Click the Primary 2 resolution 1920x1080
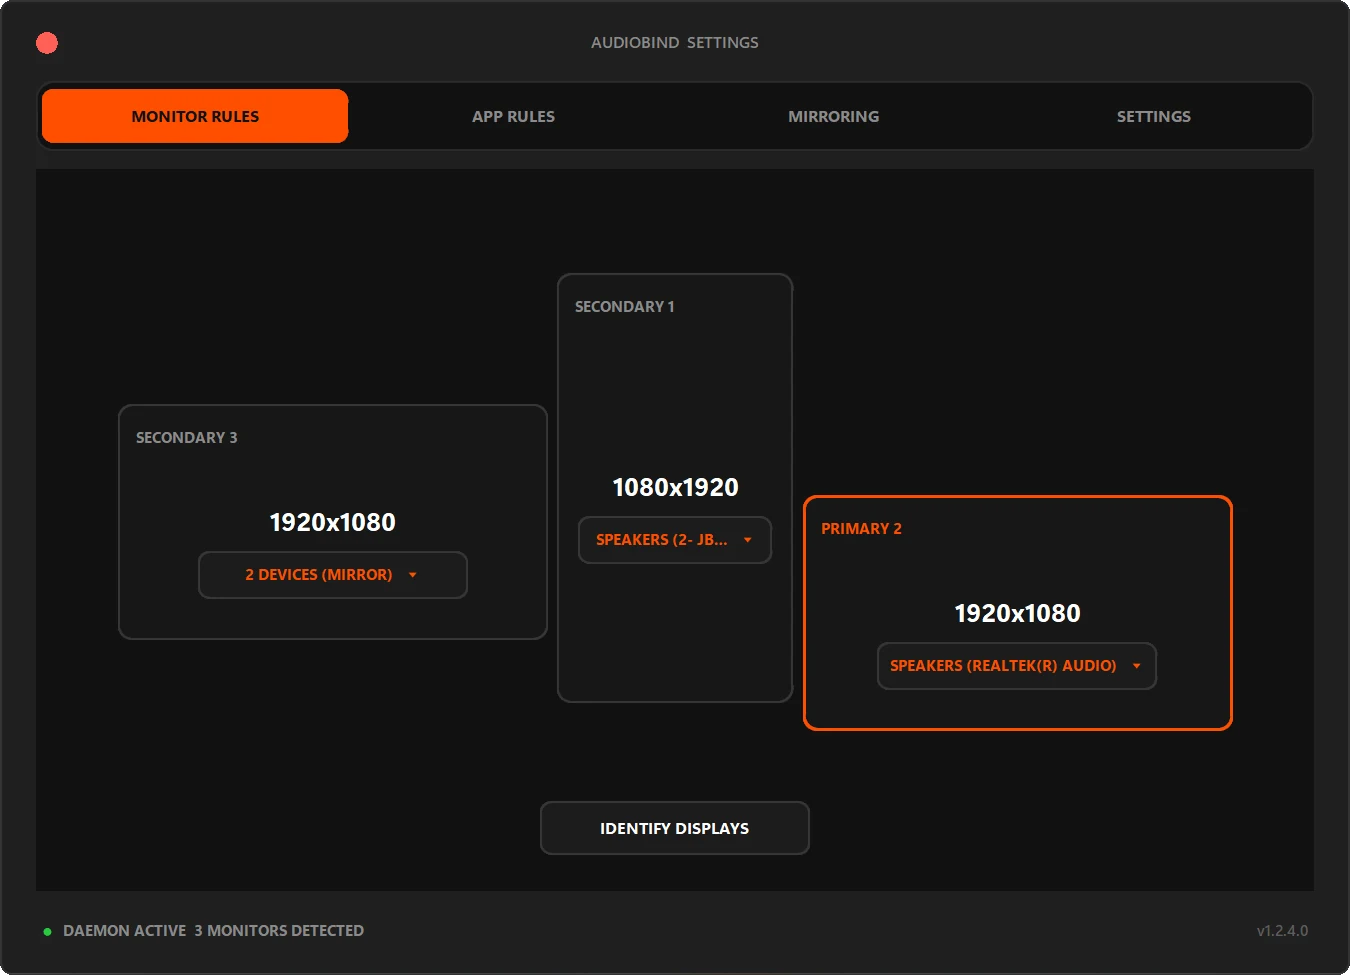Viewport: 1350px width, 975px height. pos(1018,614)
